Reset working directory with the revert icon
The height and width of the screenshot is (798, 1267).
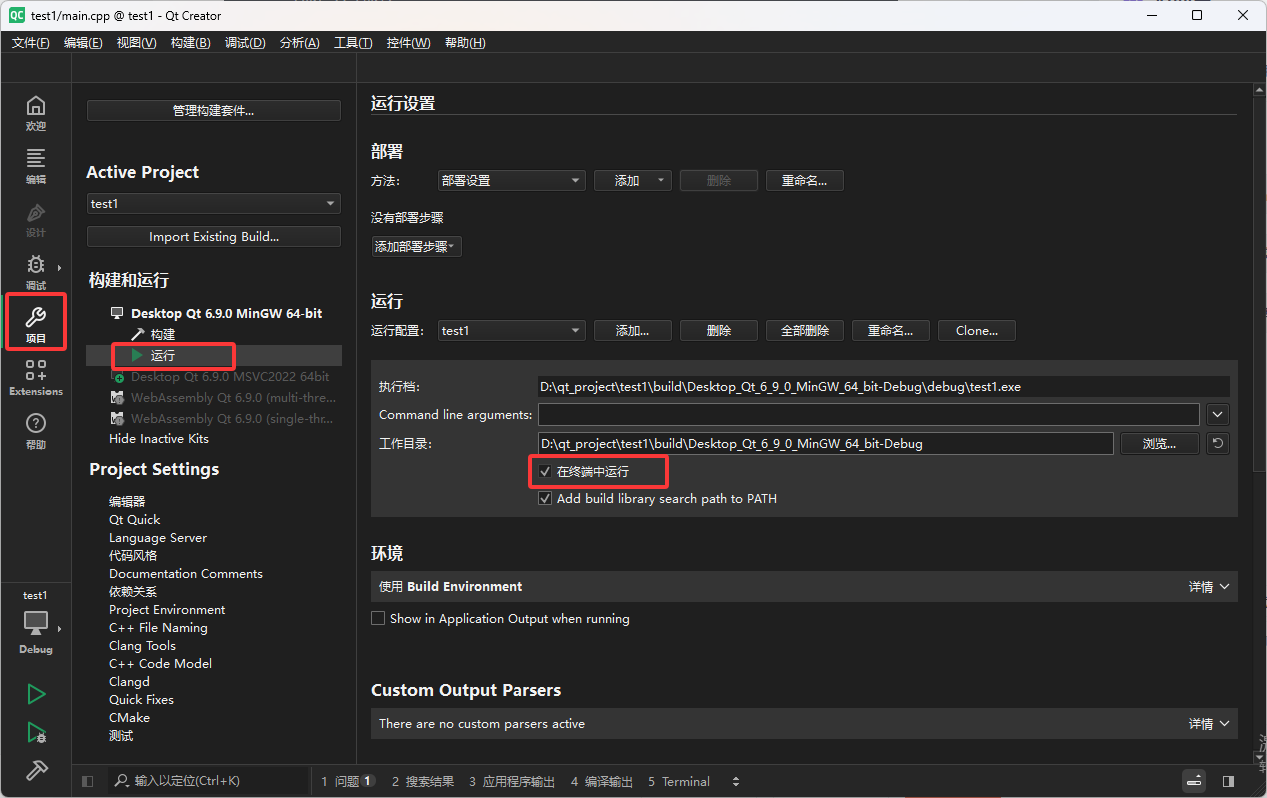(1217, 444)
